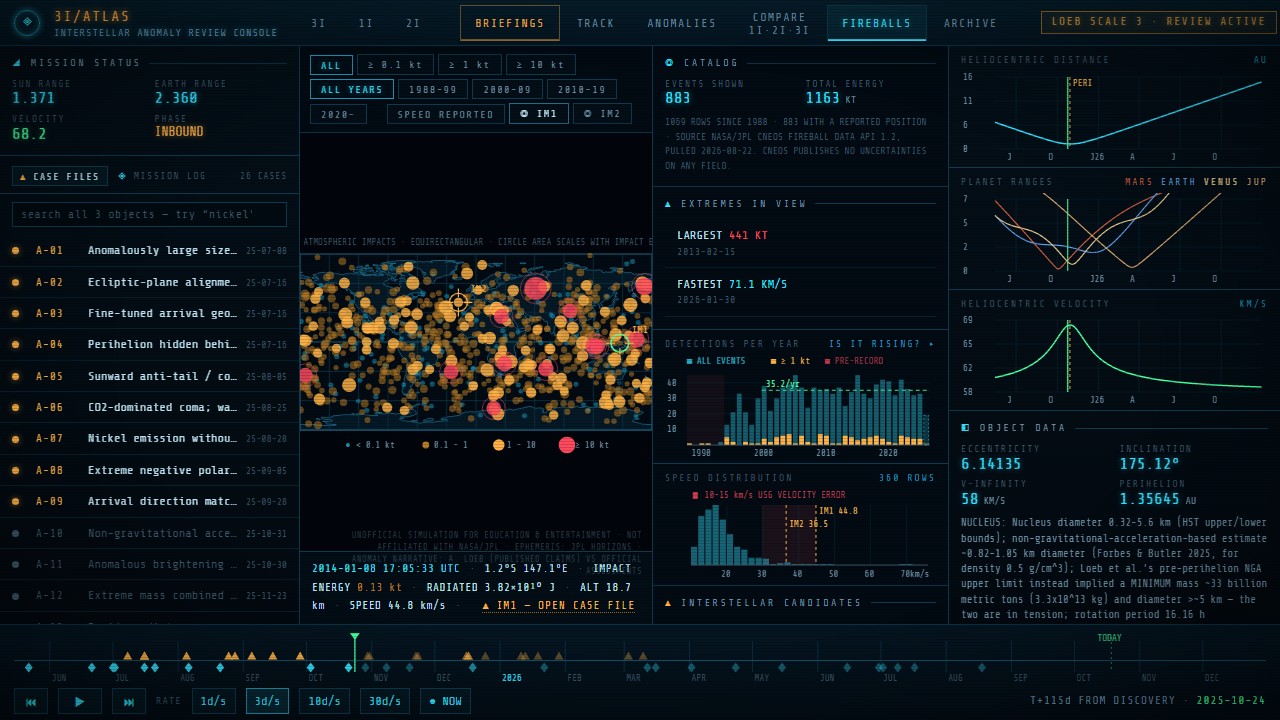Click the orange crosshair marker on the map

click(x=458, y=302)
